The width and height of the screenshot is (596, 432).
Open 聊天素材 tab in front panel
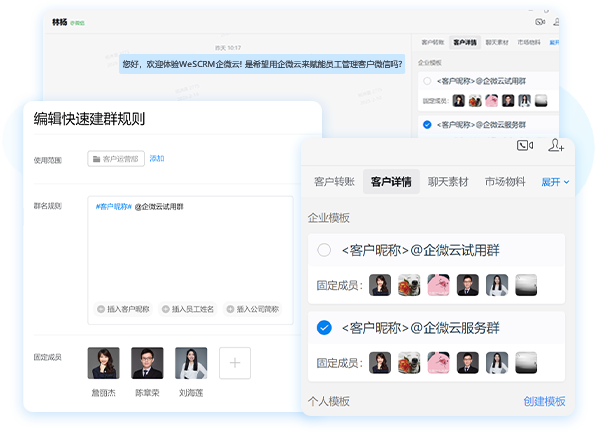448,182
